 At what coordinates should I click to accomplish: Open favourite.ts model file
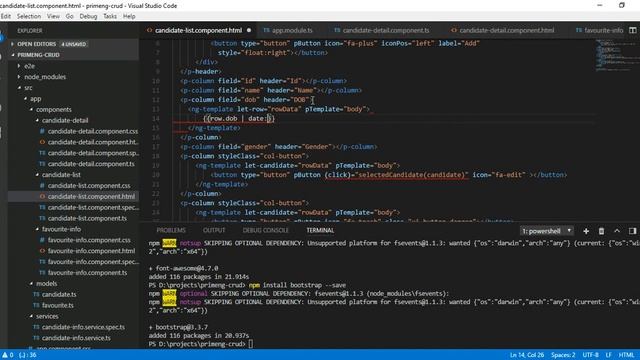(58, 305)
